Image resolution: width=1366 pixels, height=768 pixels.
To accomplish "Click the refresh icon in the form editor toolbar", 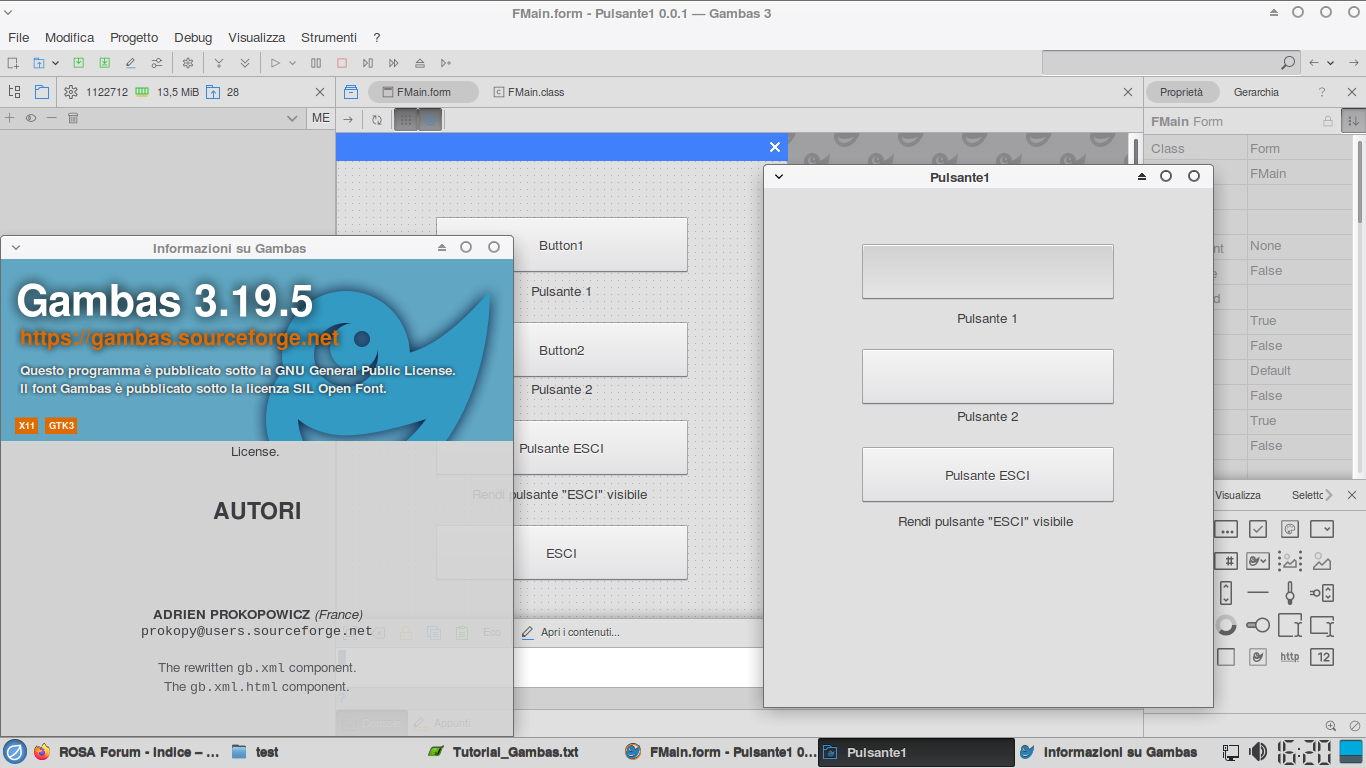I will point(377,120).
